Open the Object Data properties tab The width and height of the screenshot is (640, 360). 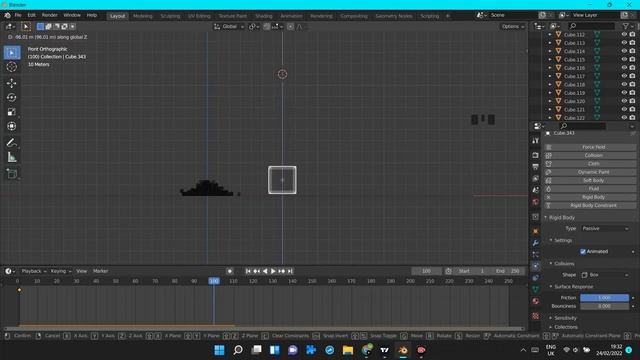pyautogui.click(x=536, y=289)
